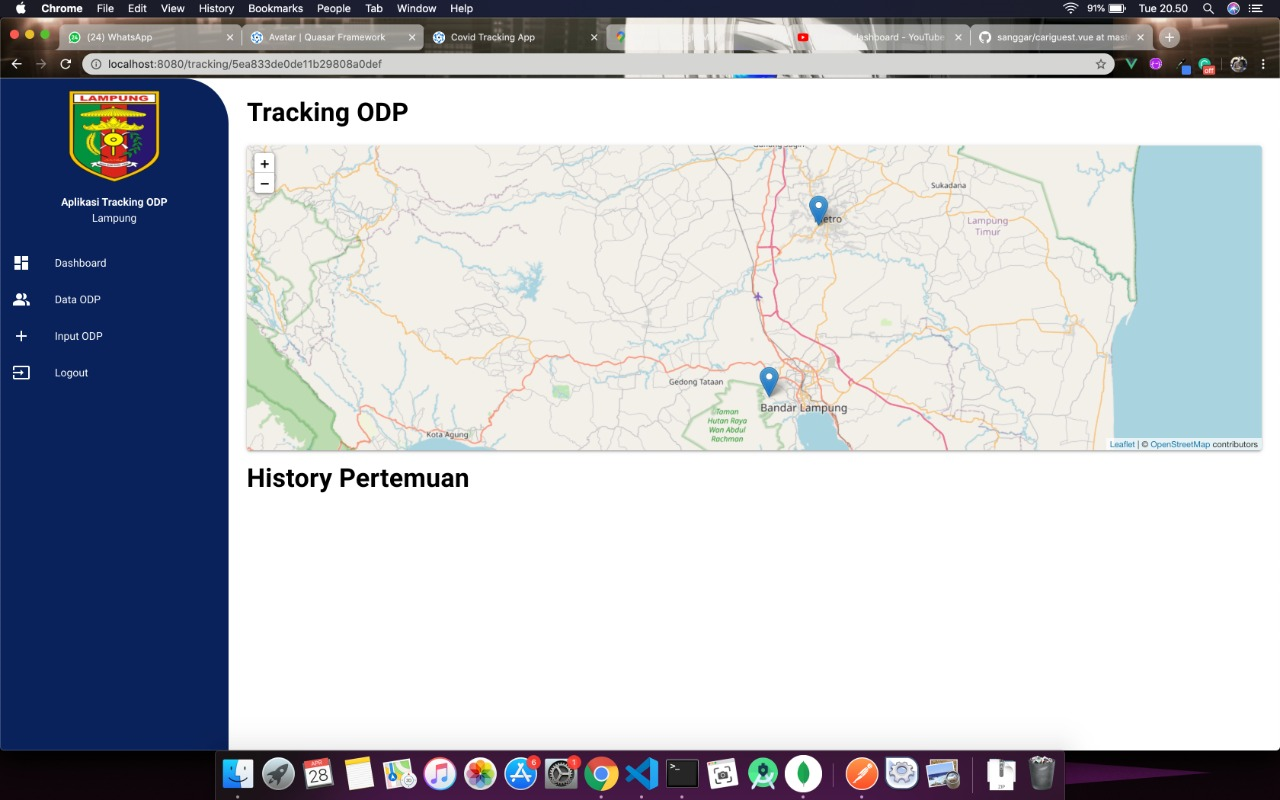
Task: Click the Bandar Lampung label on map
Action: (804, 408)
